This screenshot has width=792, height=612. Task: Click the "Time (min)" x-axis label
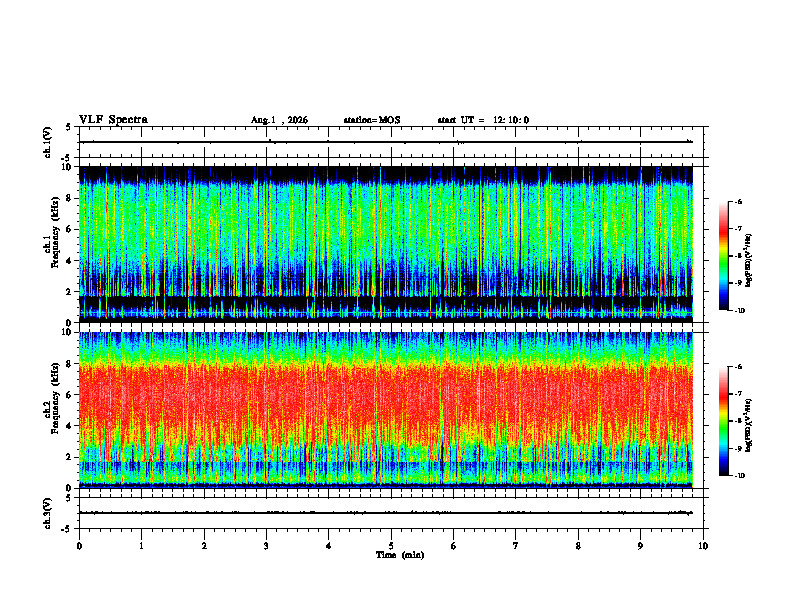coord(400,555)
